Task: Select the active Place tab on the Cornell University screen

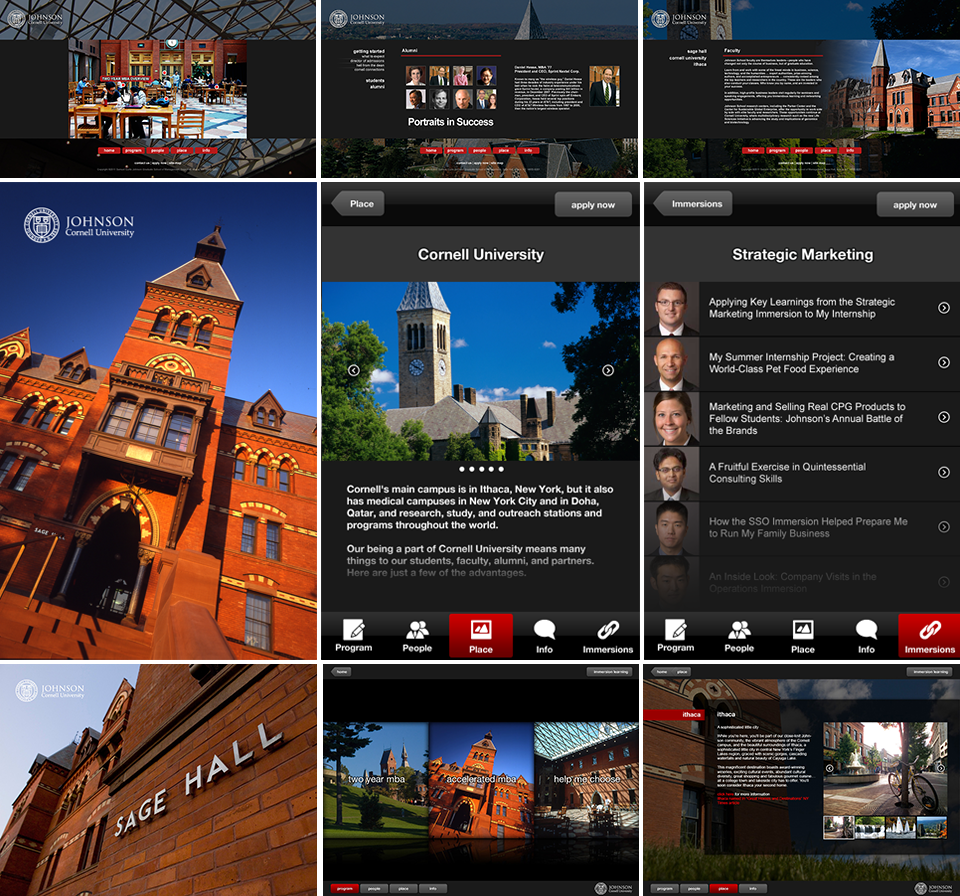Action: point(481,636)
